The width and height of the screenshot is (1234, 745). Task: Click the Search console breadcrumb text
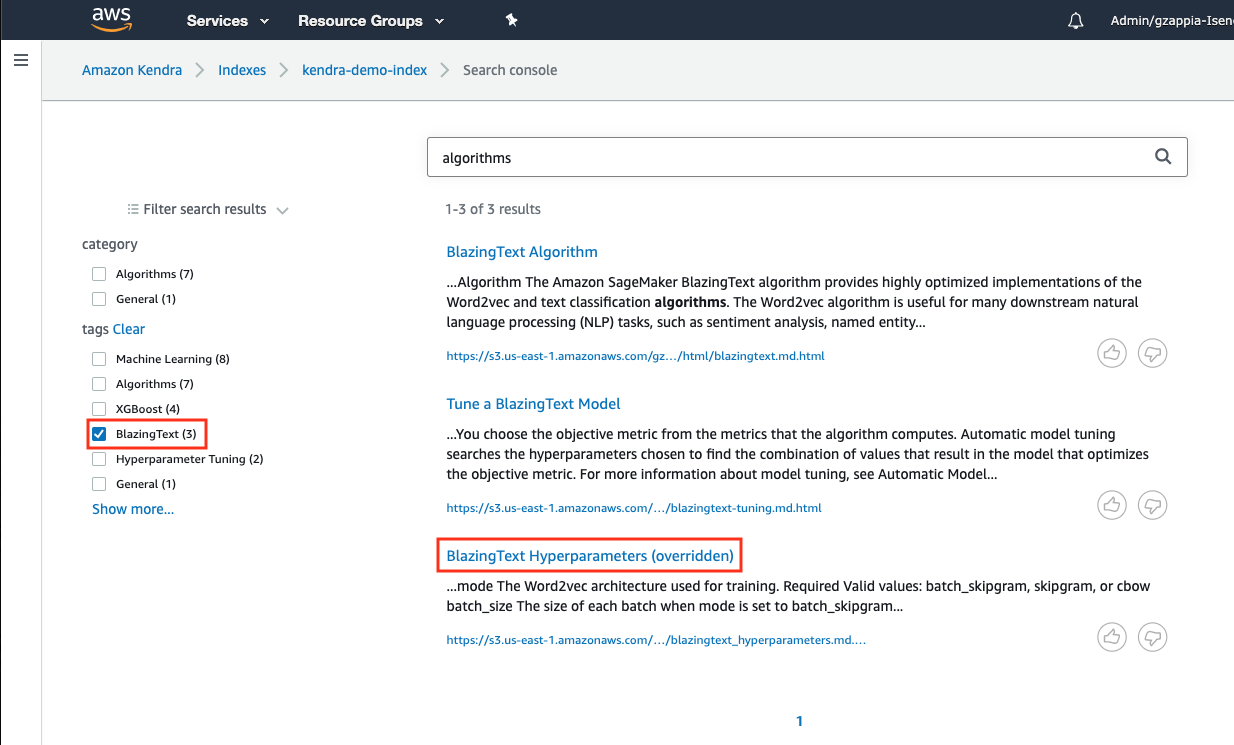point(510,70)
